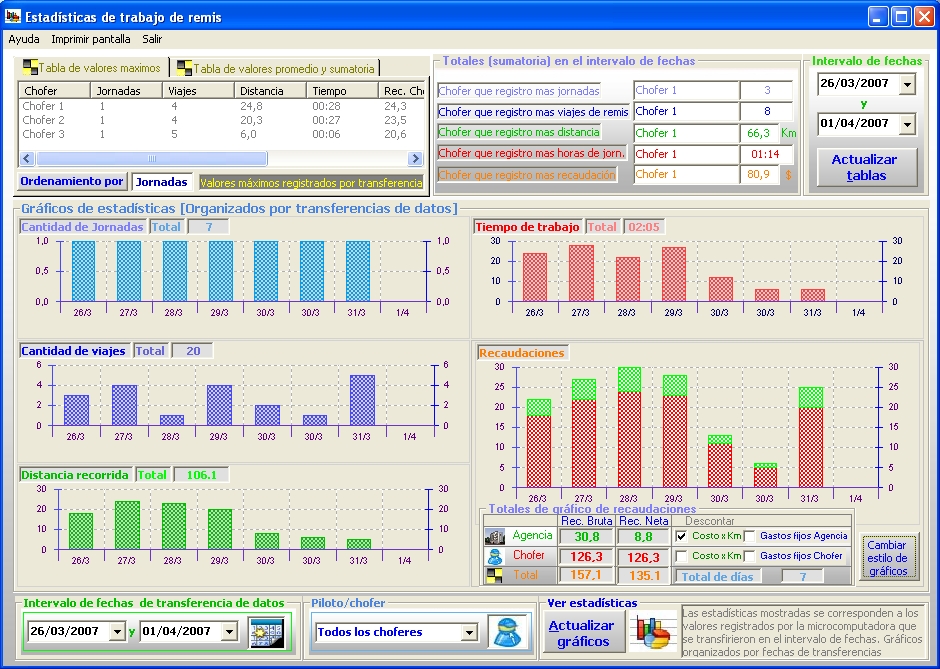Click the table's horizontal scrollbar thumb
Viewport: 940px width, 669px height.
(152, 159)
